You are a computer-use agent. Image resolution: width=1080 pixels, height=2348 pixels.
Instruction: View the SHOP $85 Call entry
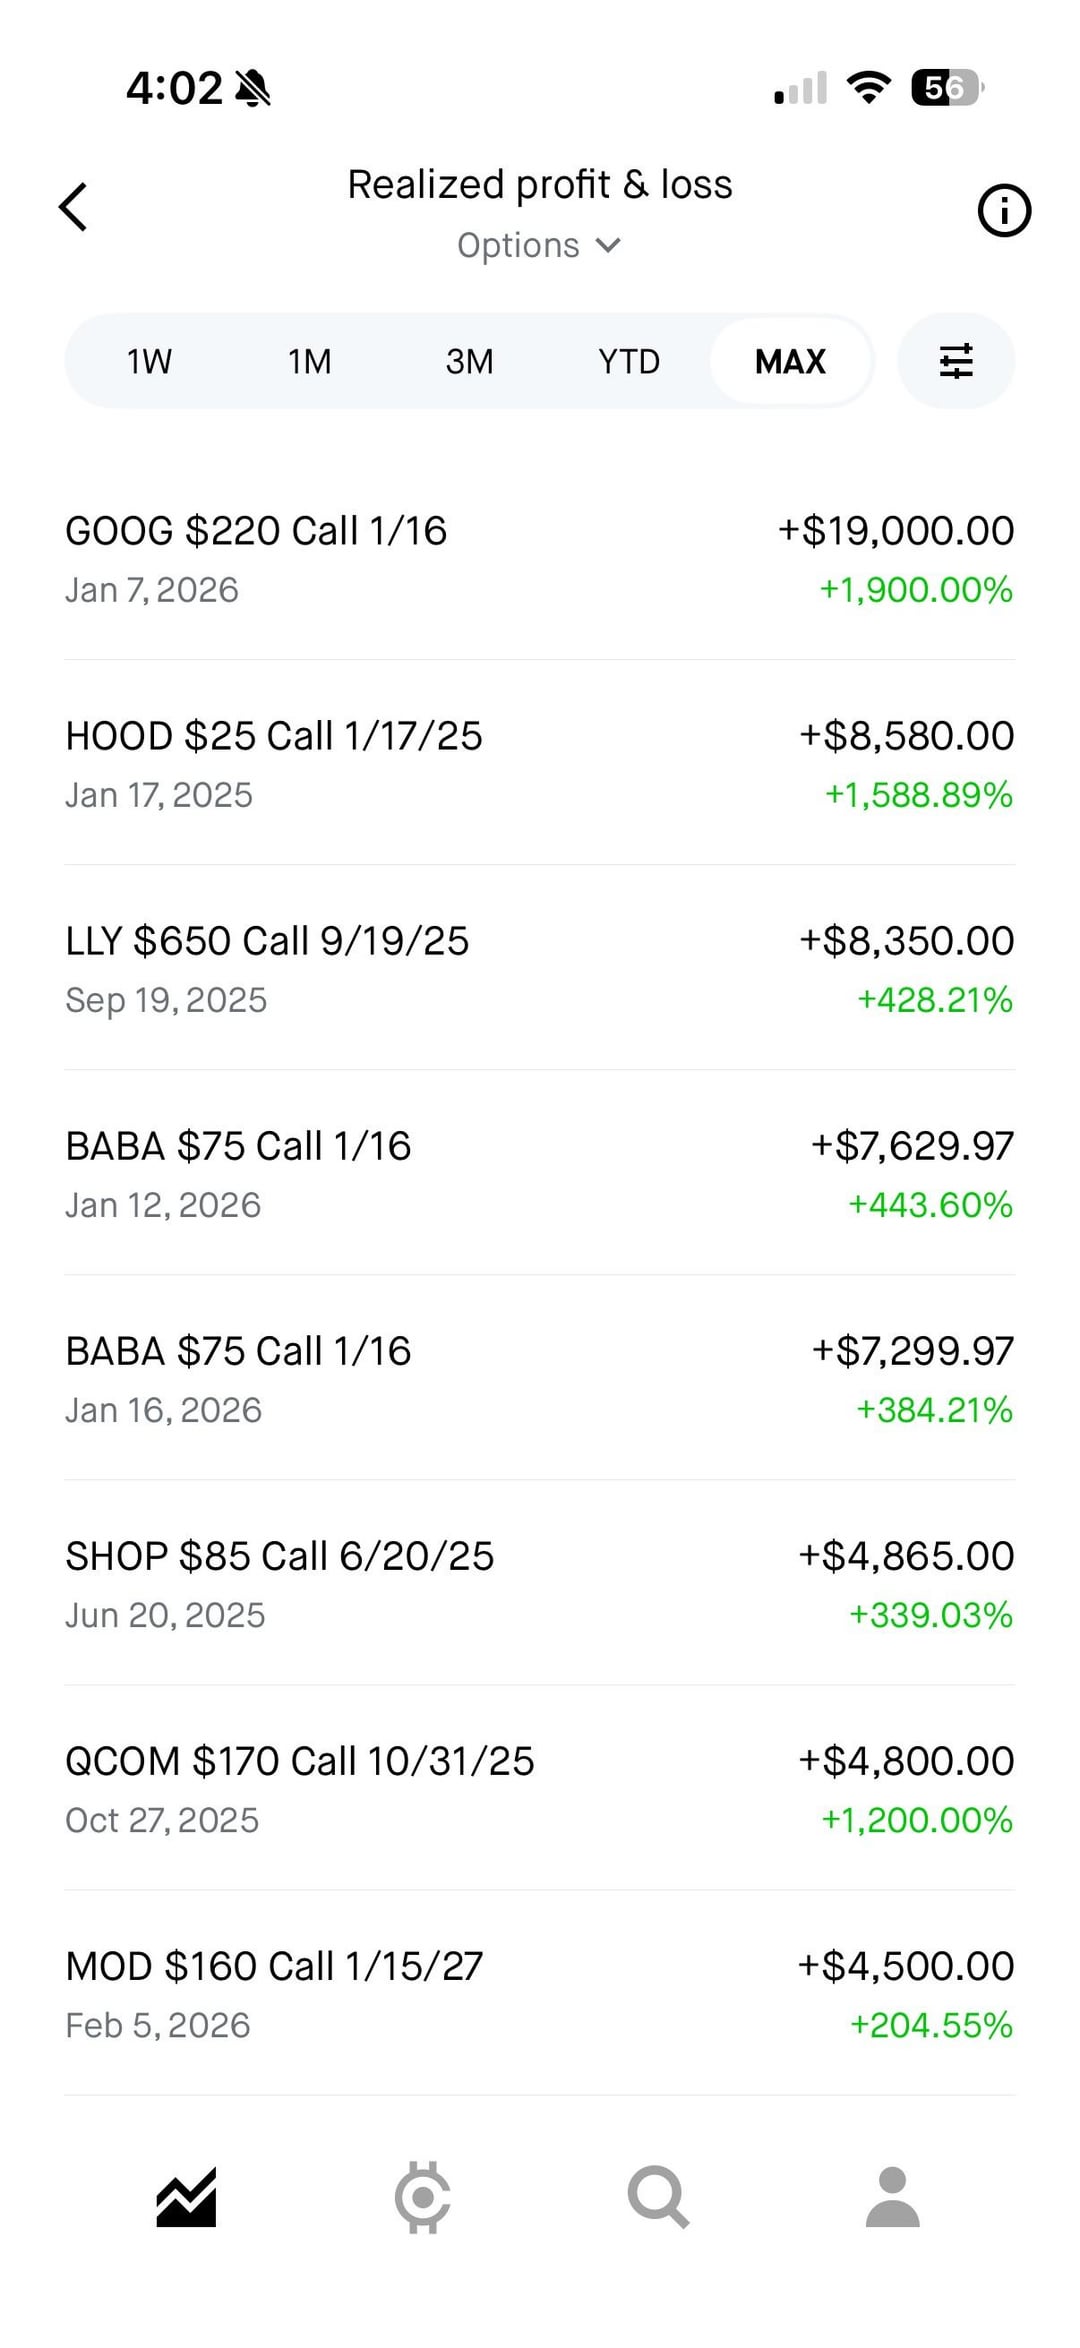click(540, 1584)
